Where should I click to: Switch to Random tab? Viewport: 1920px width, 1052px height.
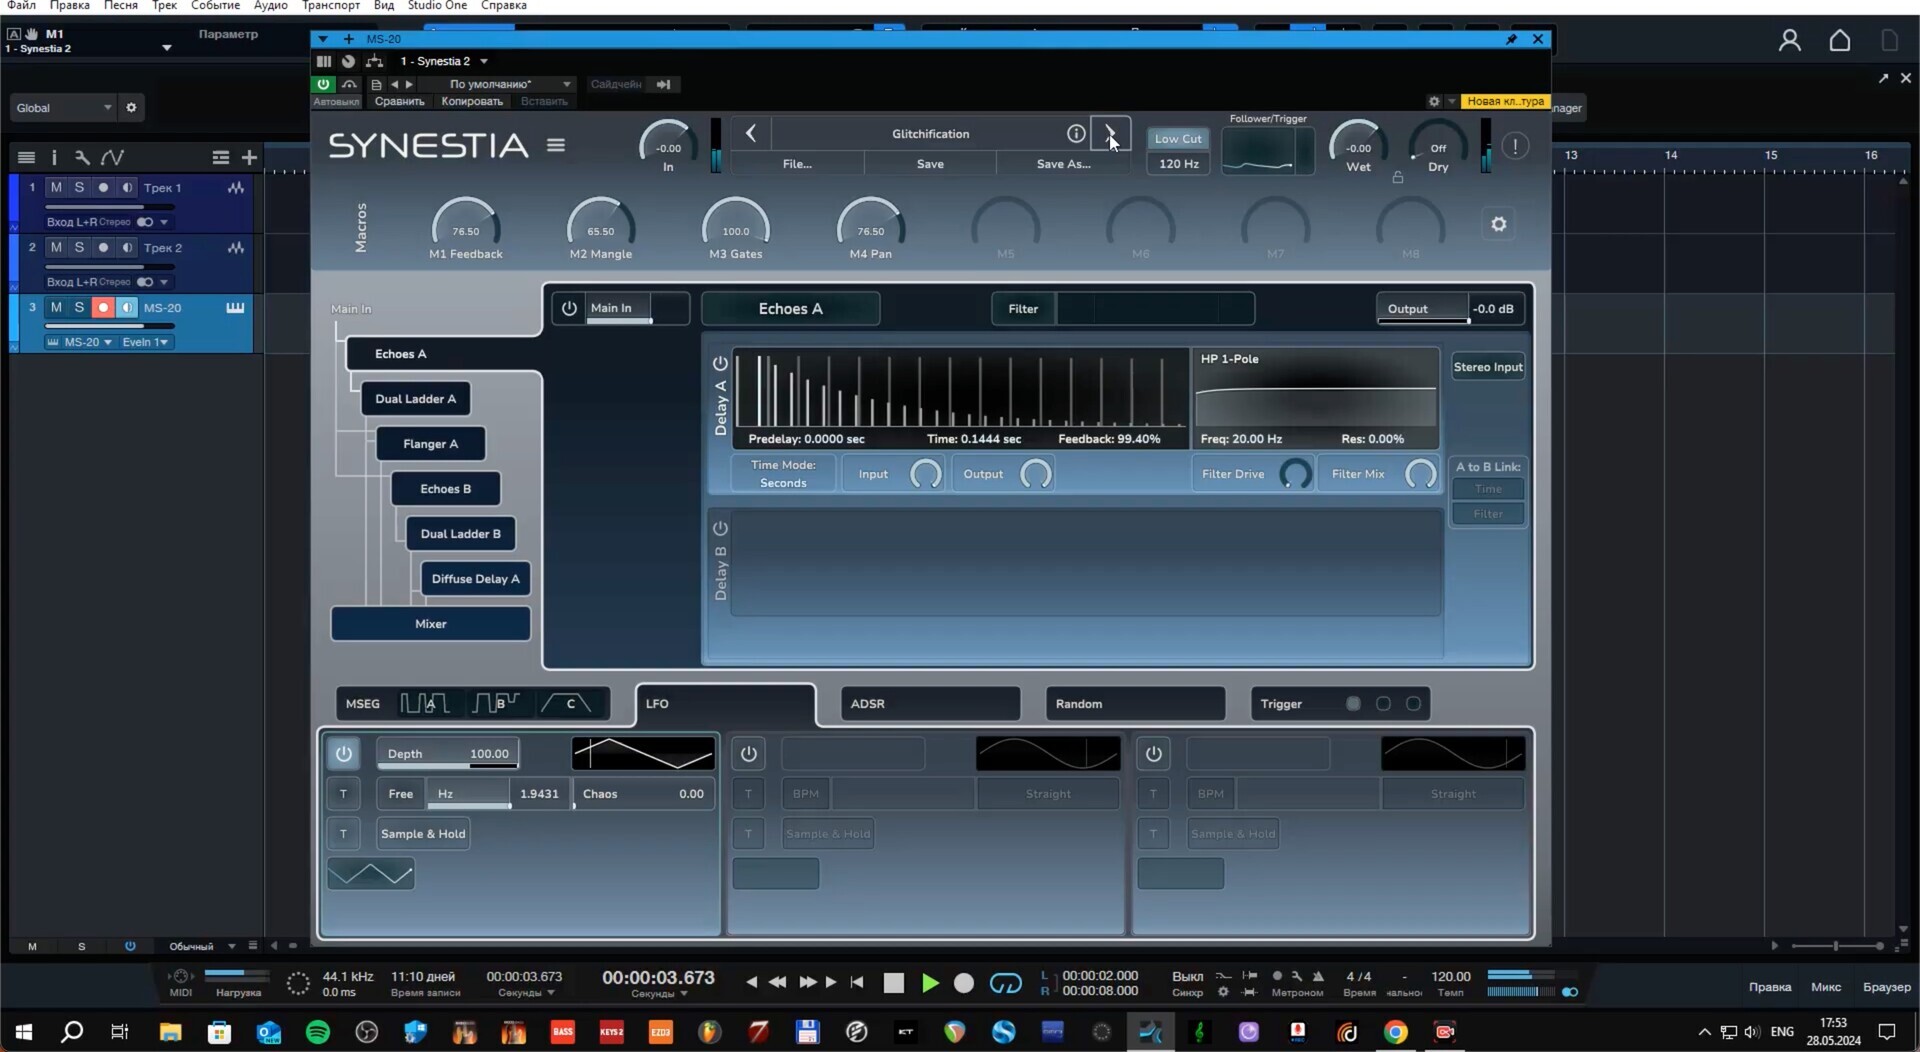[1135, 703]
